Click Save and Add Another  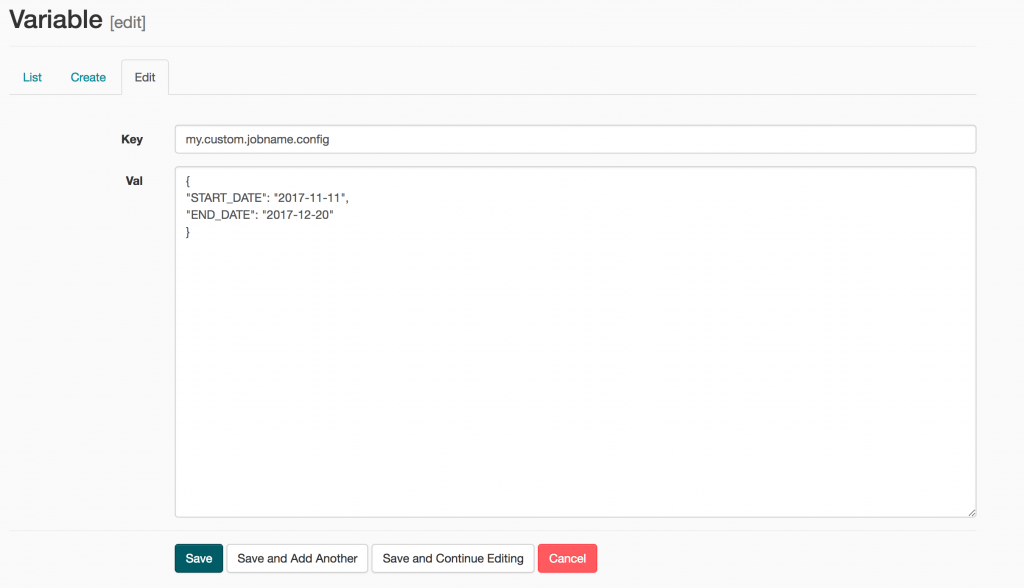297,558
